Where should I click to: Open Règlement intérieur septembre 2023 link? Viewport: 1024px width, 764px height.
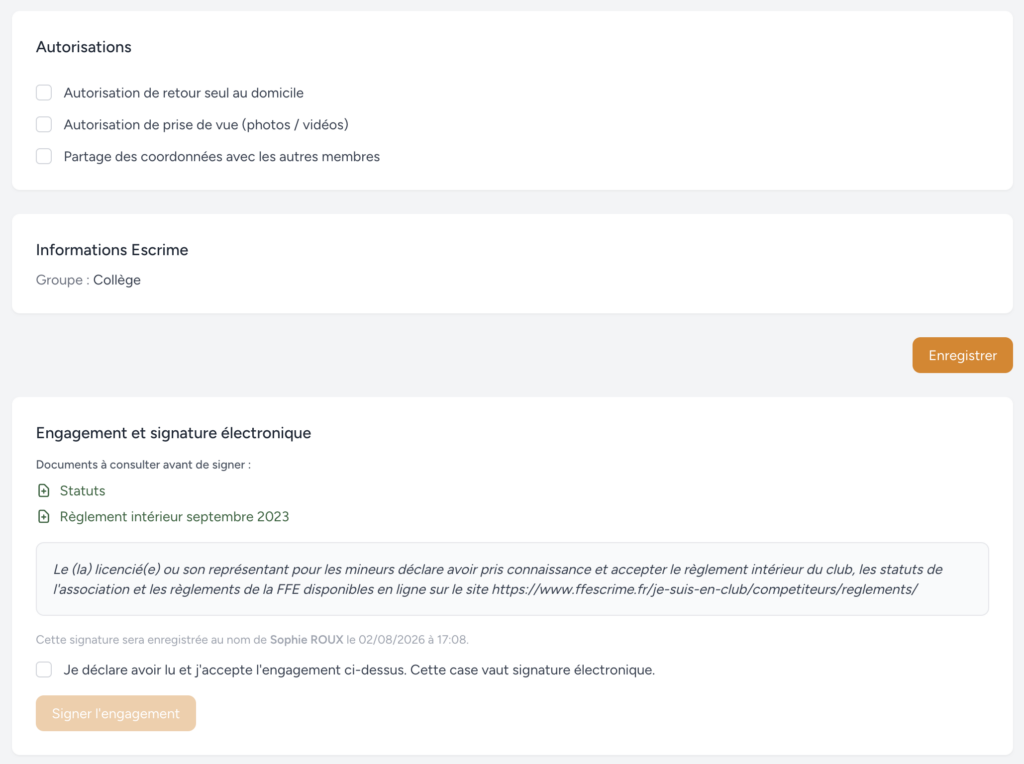174,517
